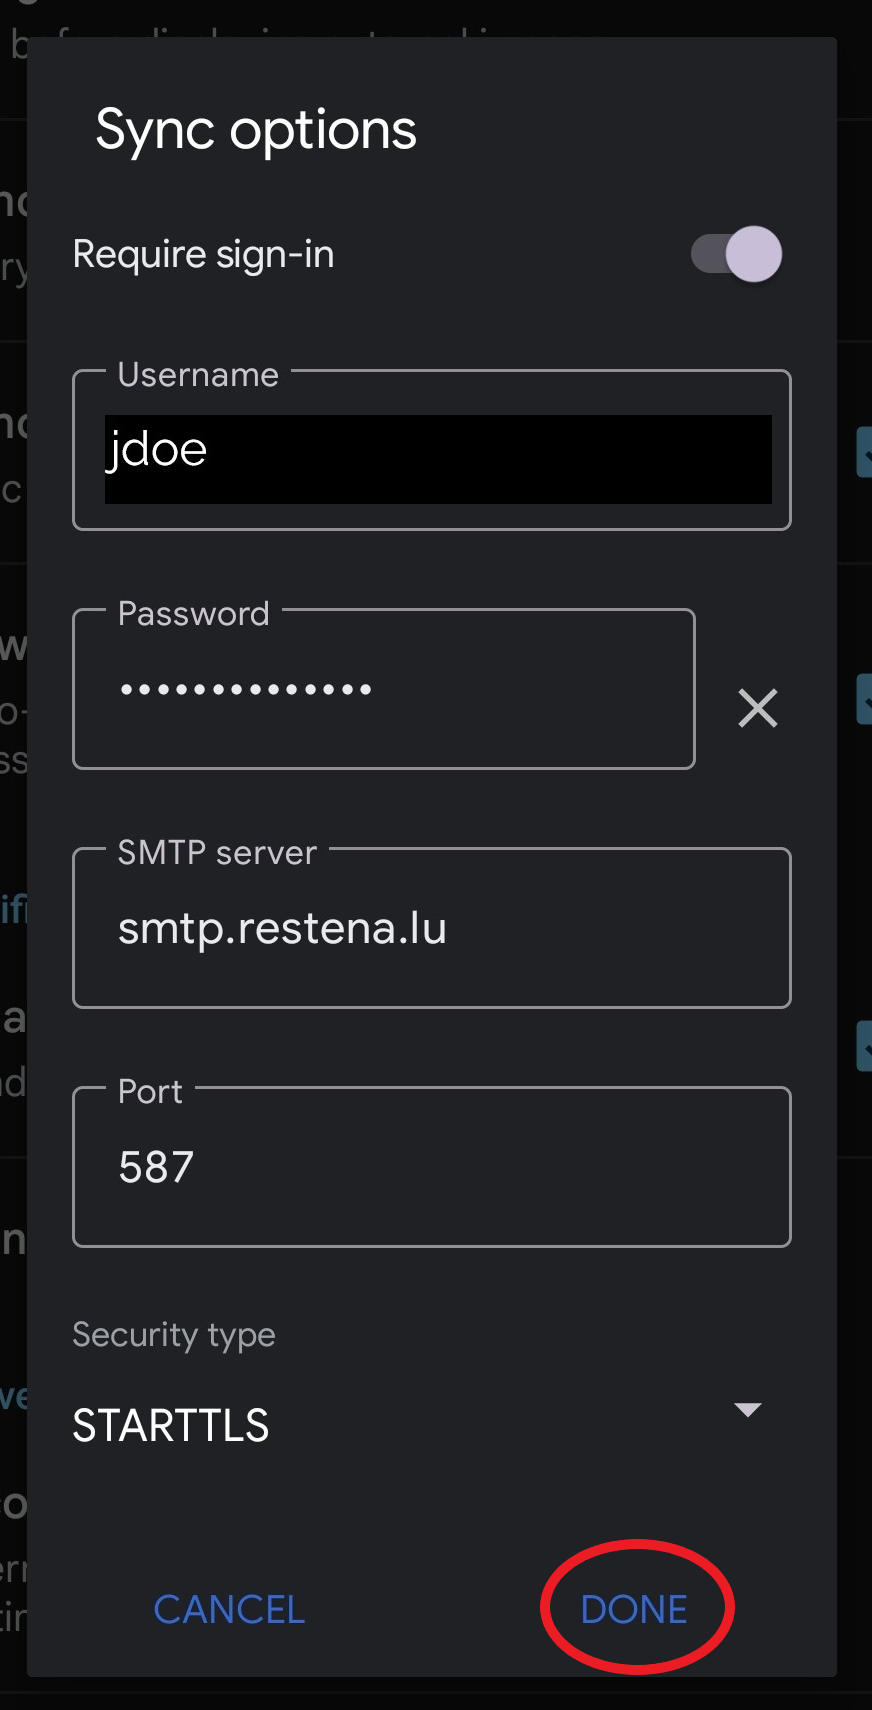872x1710 pixels.
Task: Dismiss the dialog with the CANCEL button
Action: coord(229,1609)
